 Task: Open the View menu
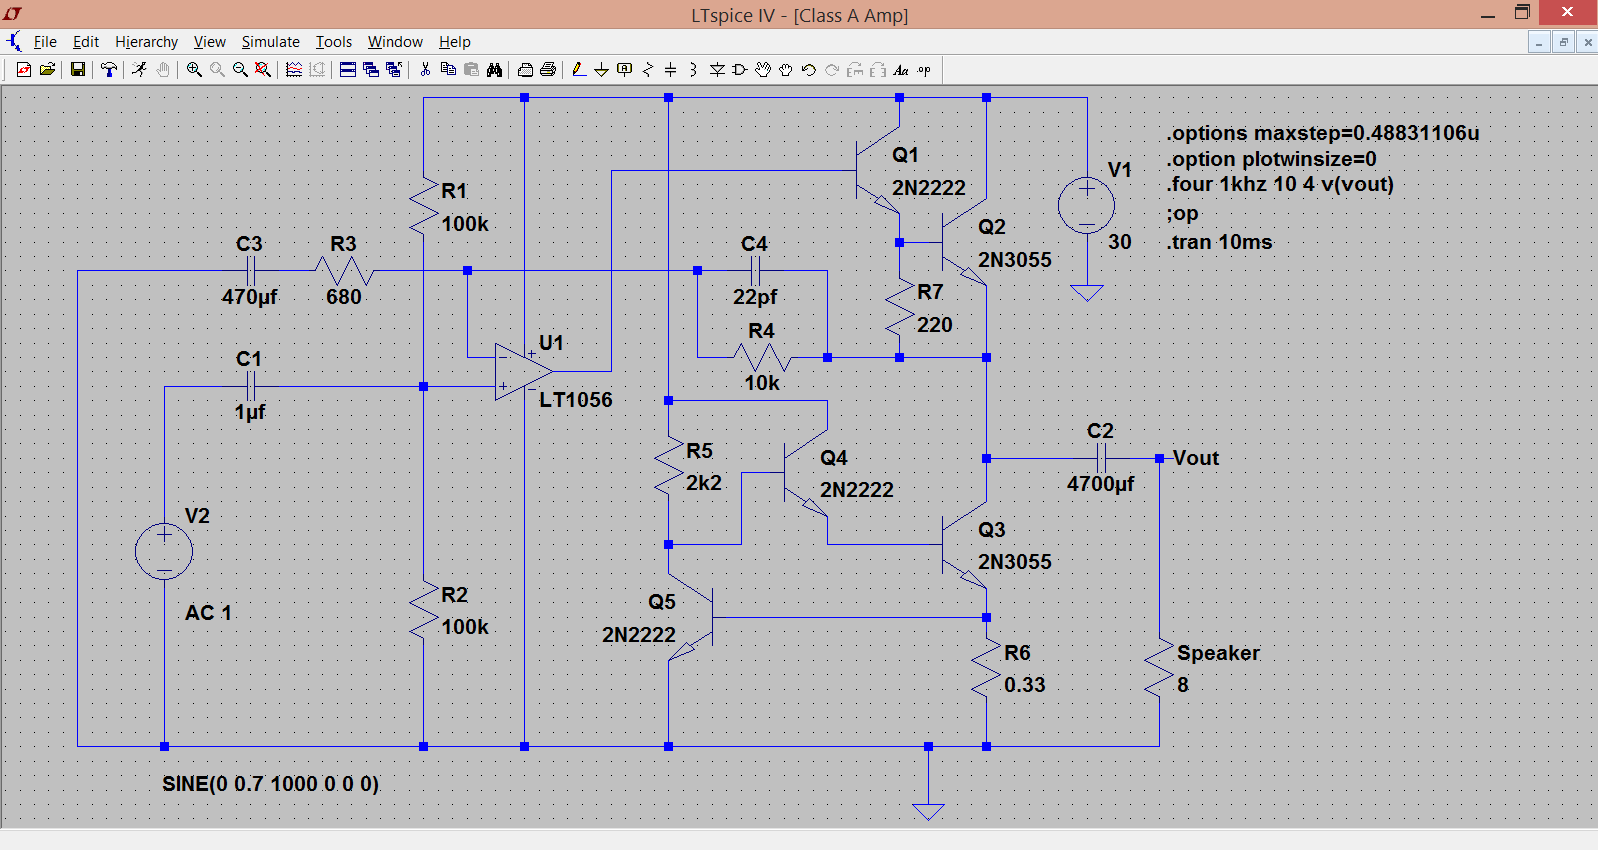209,42
